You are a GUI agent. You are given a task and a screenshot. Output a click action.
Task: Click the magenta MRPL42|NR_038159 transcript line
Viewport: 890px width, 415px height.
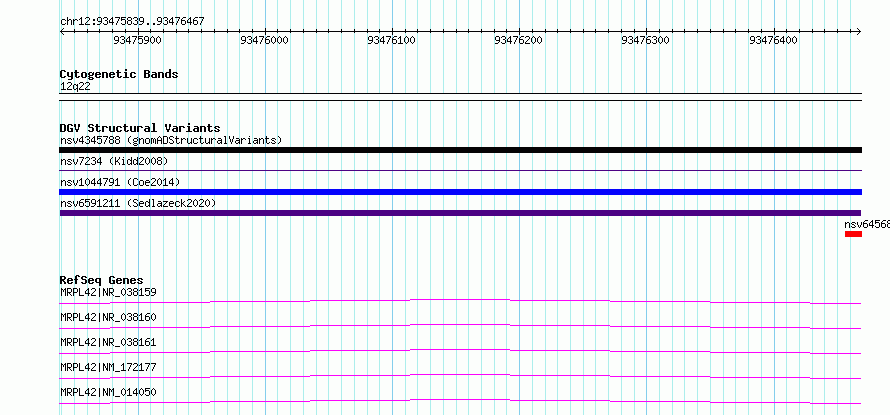click(460, 301)
